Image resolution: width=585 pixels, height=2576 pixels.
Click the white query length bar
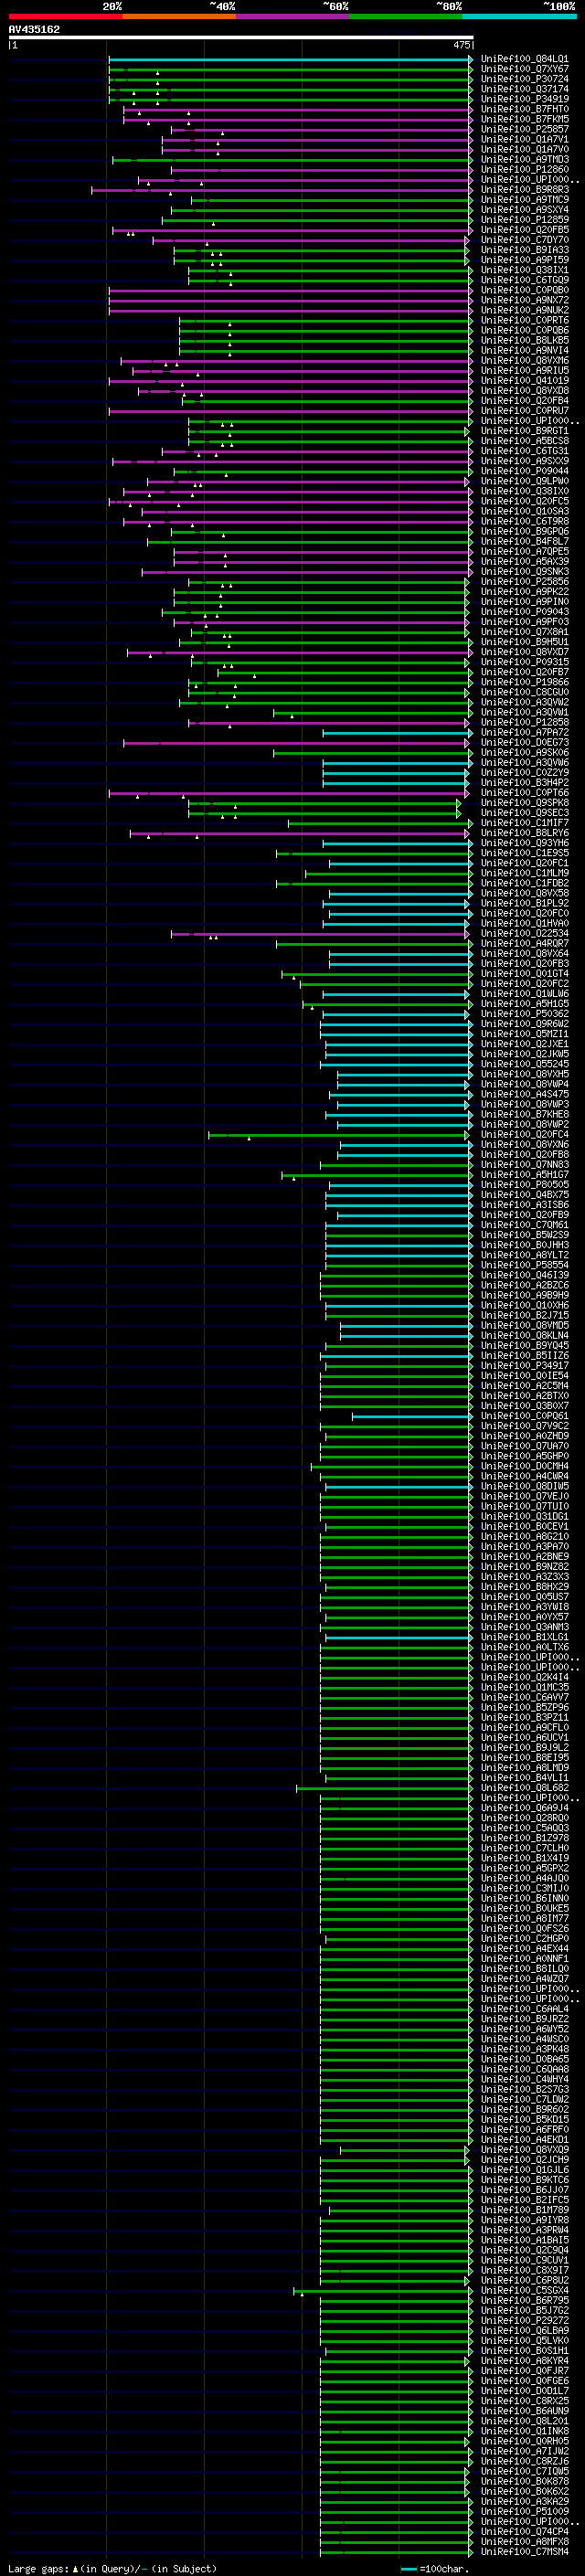pos(241,37)
